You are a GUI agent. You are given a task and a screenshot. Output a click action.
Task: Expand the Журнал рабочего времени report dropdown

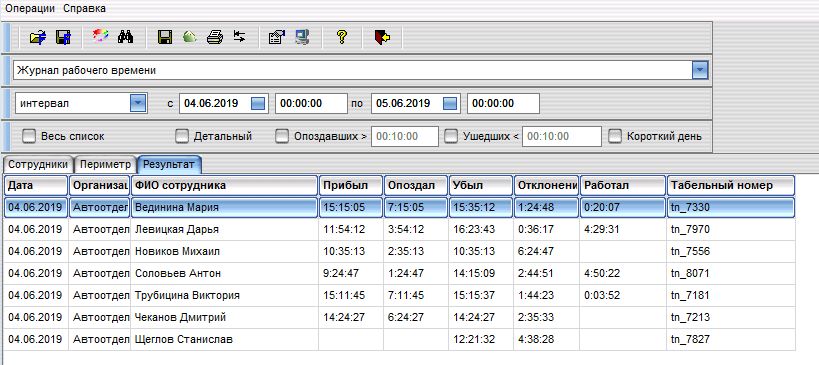pyautogui.click(x=700, y=70)
